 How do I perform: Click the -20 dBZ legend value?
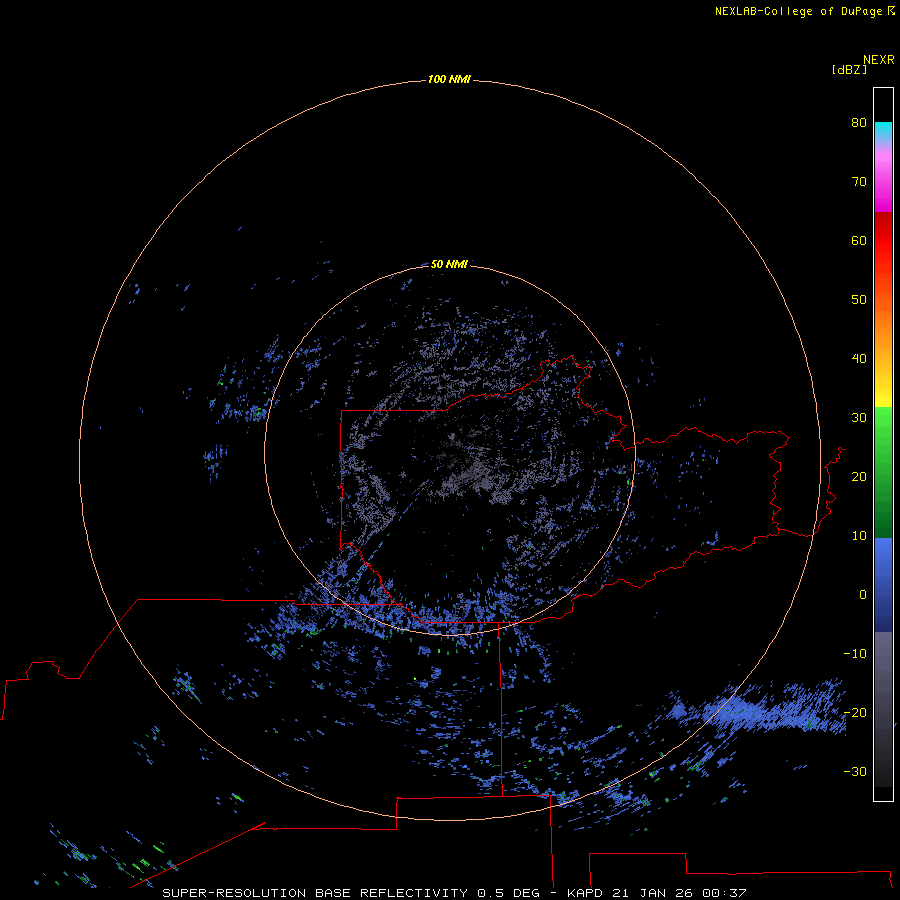[x=855, y=712]
